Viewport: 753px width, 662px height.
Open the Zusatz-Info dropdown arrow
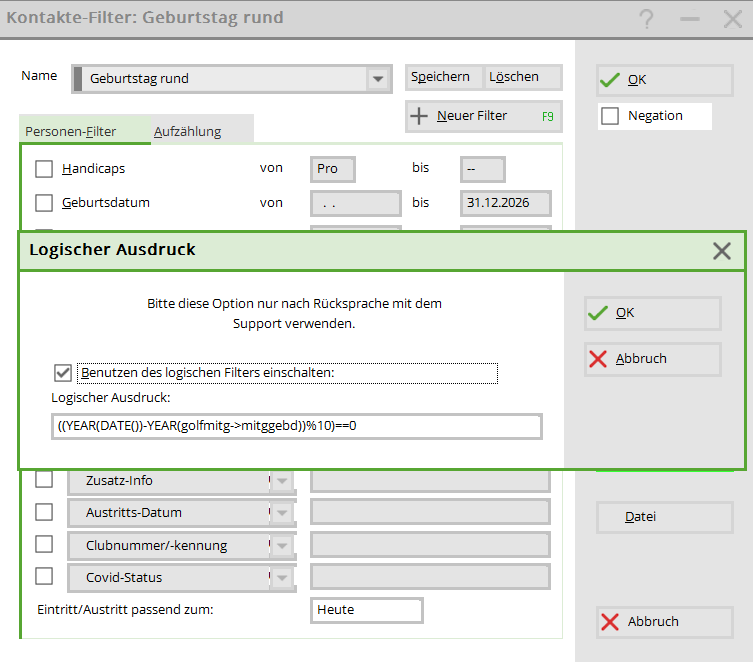[x=283, y=481]
